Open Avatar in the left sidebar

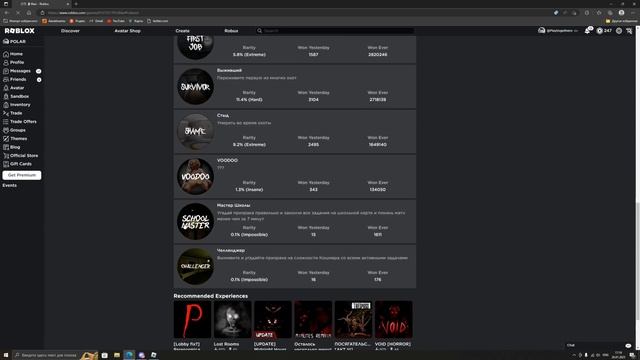pos(13,88)
